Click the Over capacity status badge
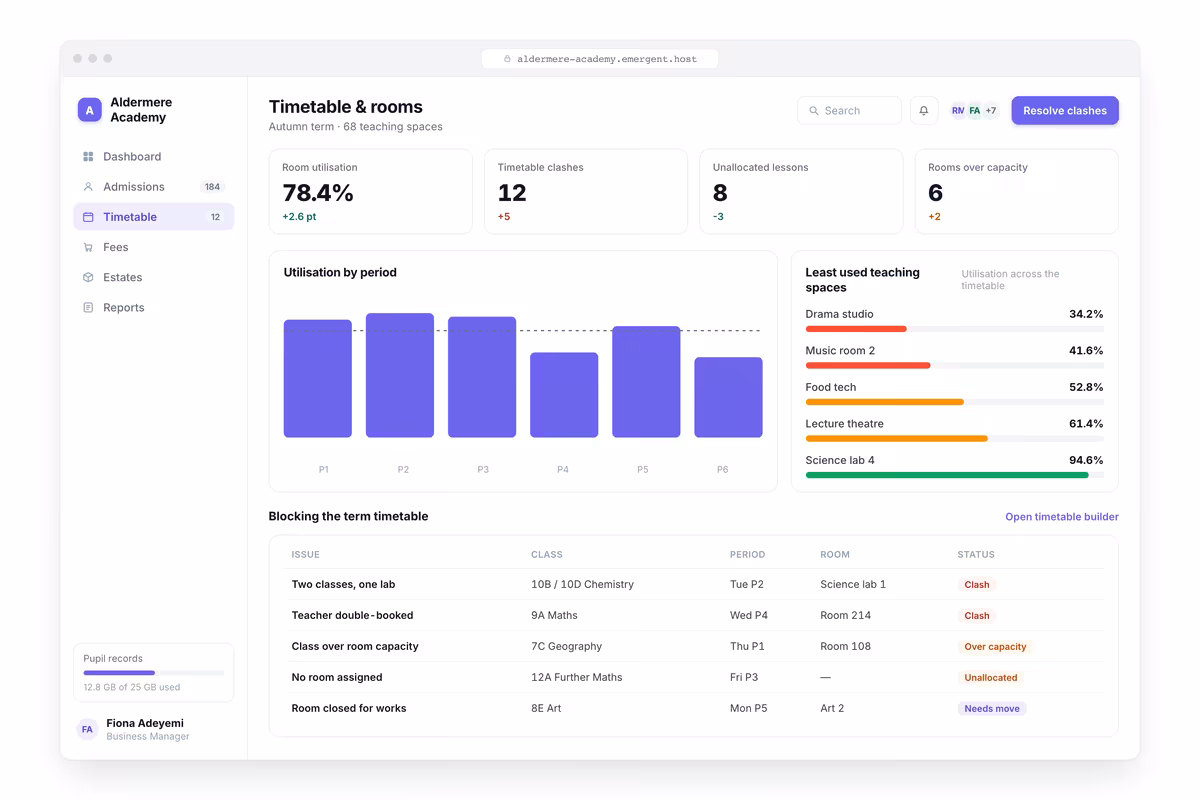This screenshot has height=800, width=1200. (995, 647)
